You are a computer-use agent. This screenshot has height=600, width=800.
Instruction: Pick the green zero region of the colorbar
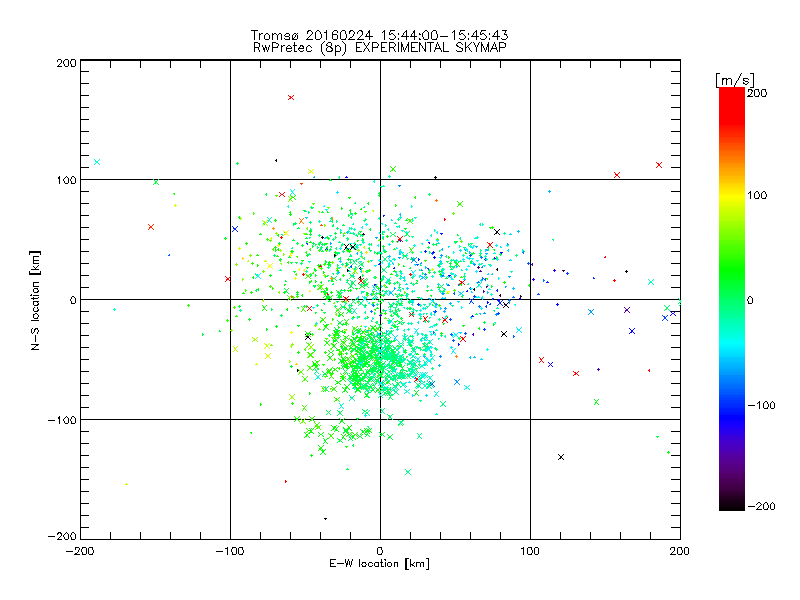[732, 300]
